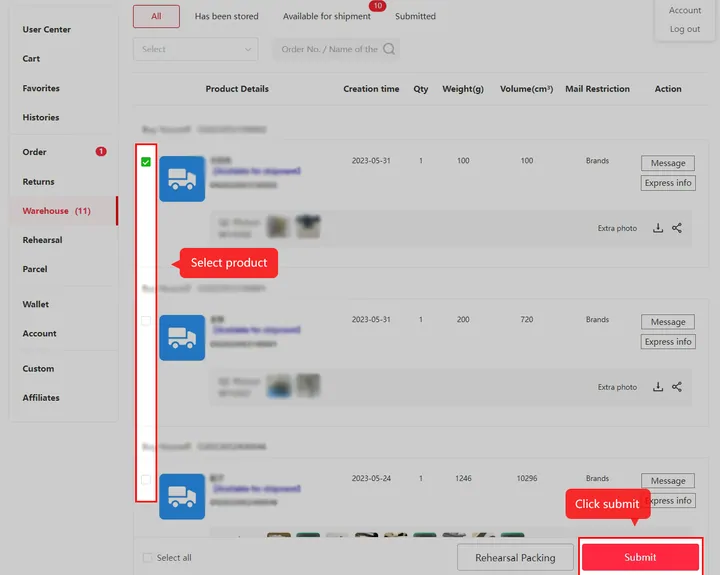Switch to Has been stored tab
This screenshot has height=575, width=720.
[x=226, y=16]
